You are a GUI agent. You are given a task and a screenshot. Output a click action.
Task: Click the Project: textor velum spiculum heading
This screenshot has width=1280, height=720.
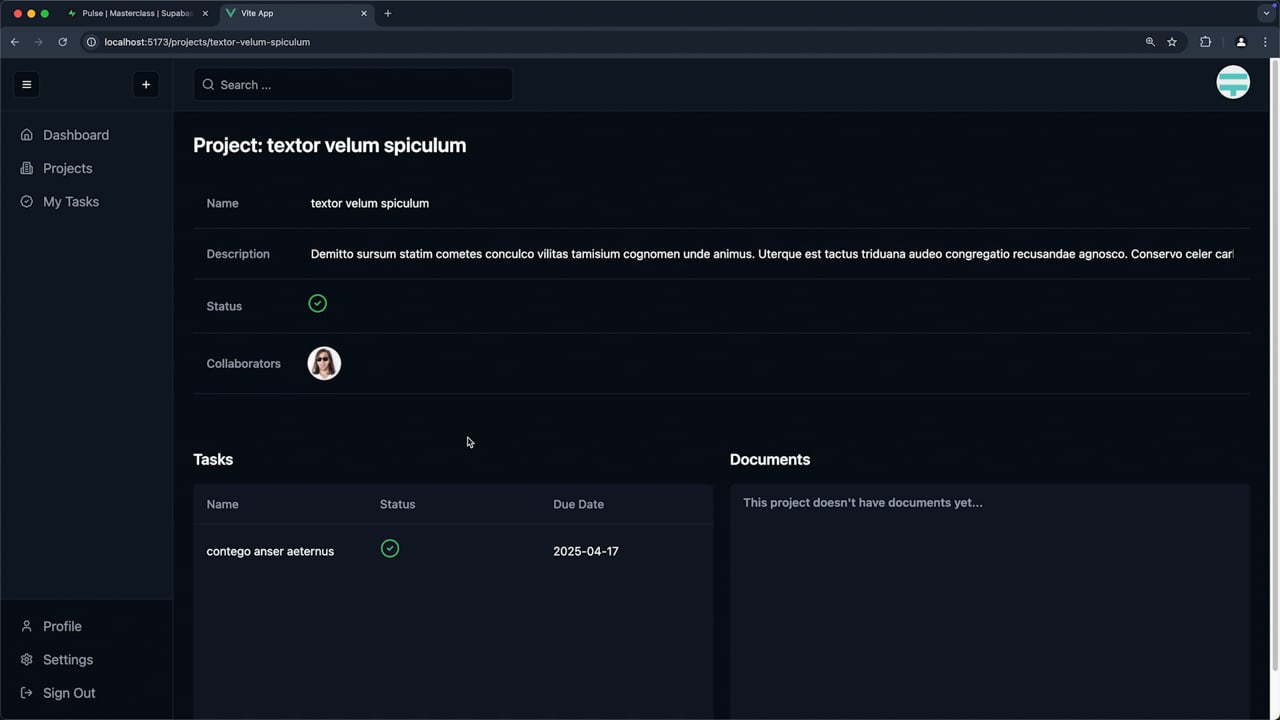[x=330, y=145]
